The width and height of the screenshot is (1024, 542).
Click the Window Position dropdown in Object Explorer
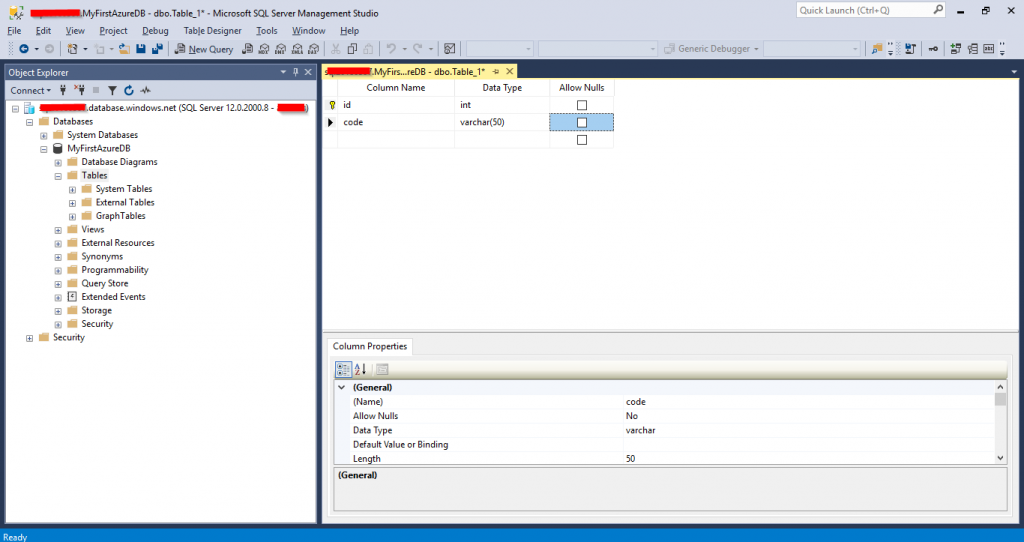283,72
